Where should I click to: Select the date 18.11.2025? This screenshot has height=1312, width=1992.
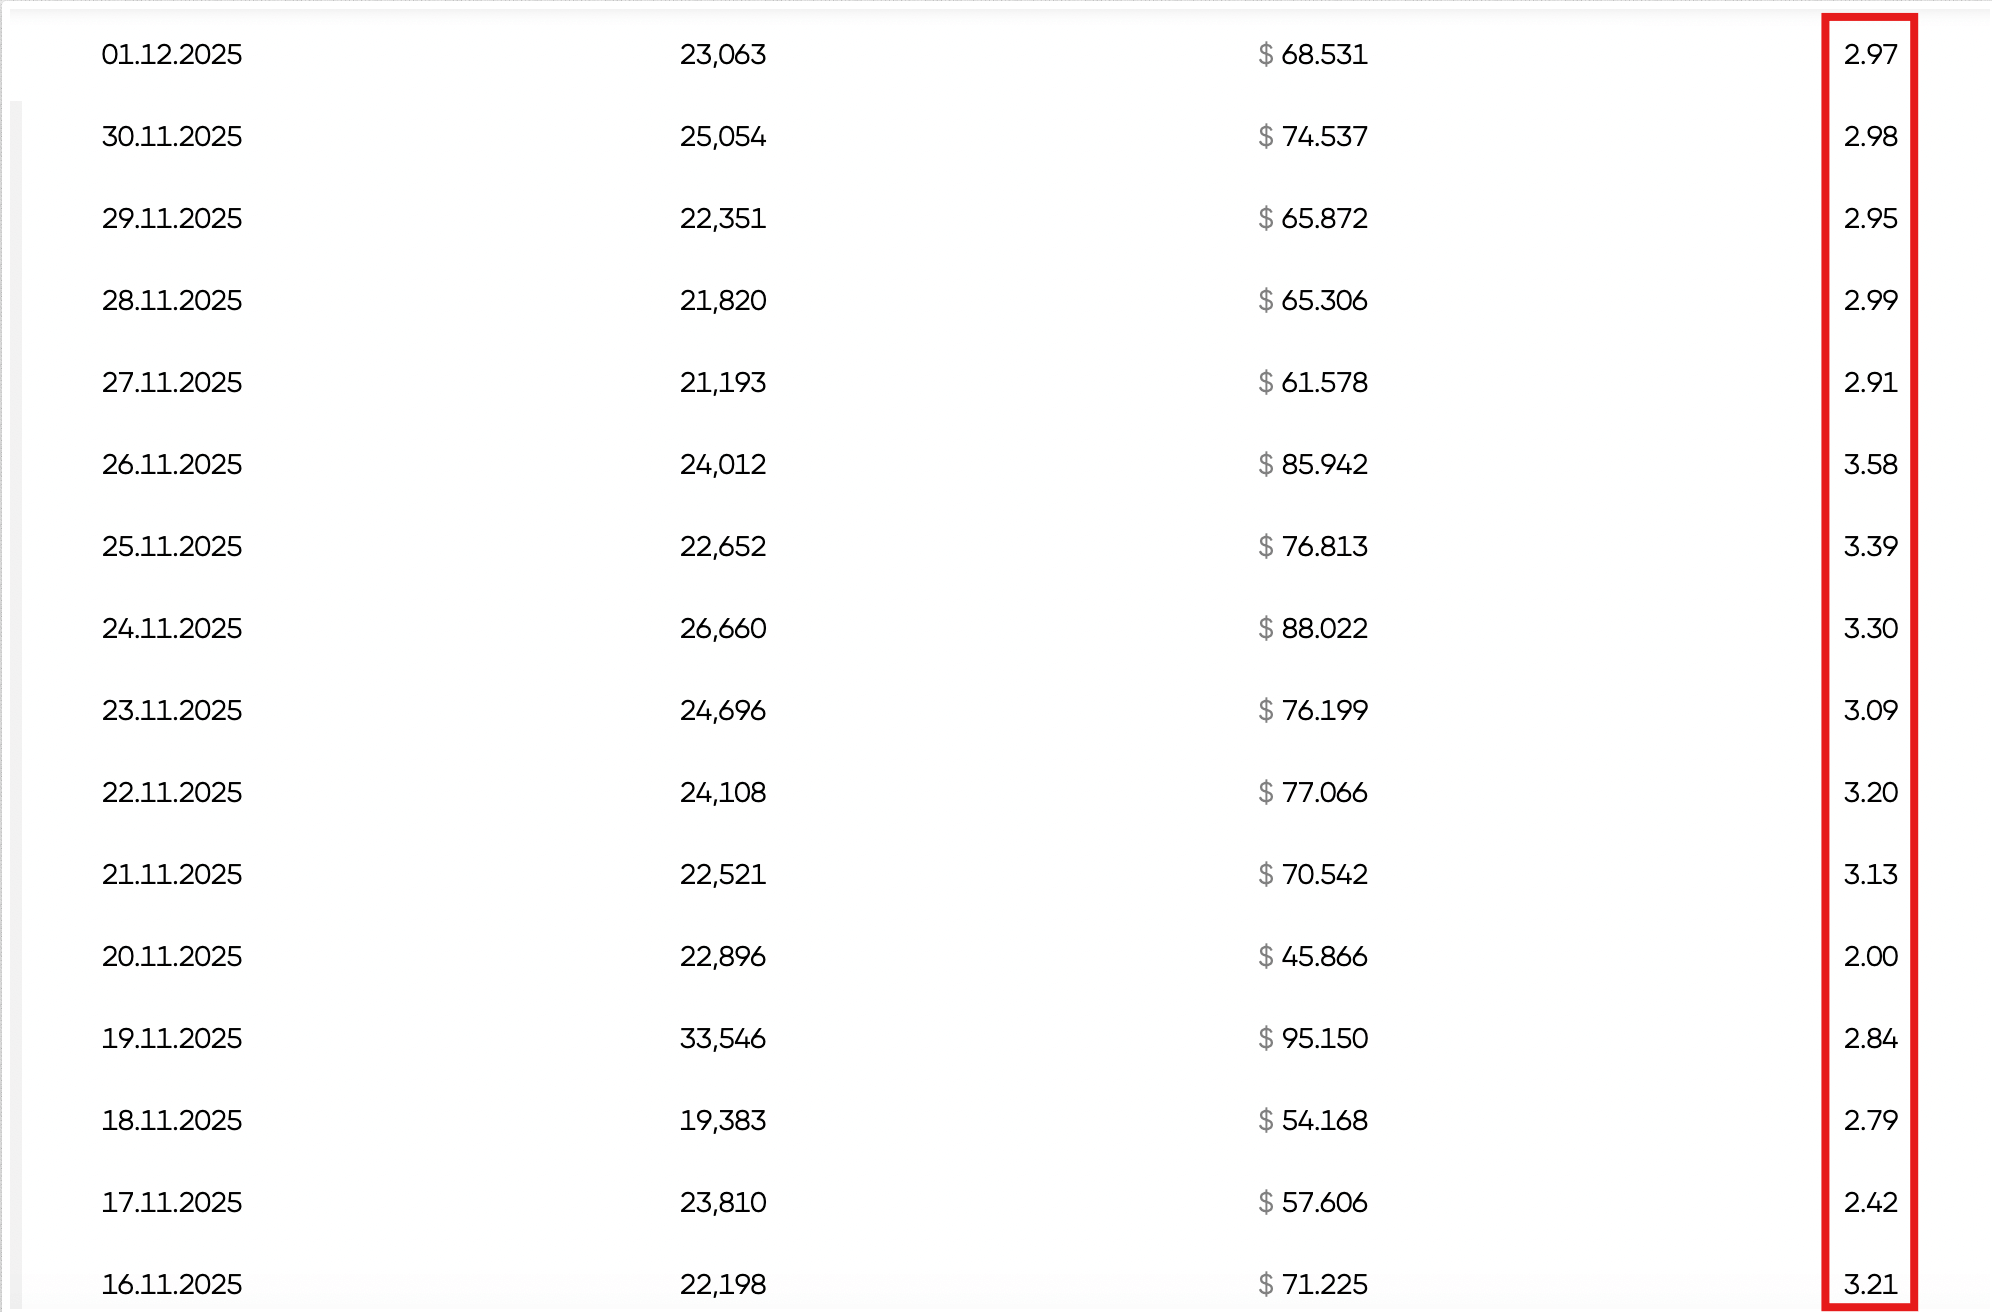click(x=172, y=1120)
